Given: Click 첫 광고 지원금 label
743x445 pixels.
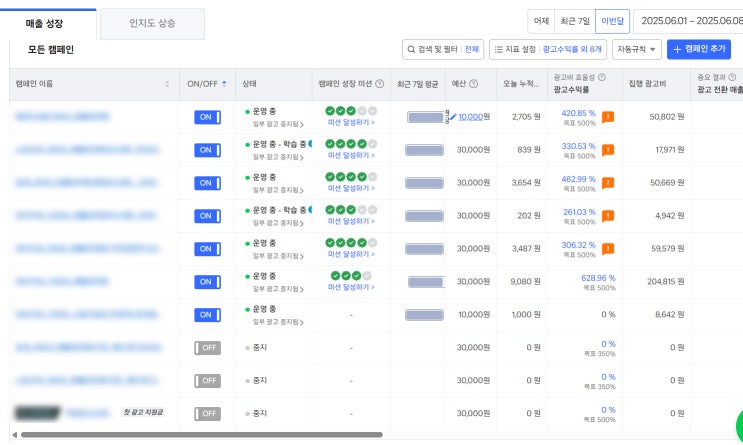Looking at the screenshot, I should coord(143,412).
